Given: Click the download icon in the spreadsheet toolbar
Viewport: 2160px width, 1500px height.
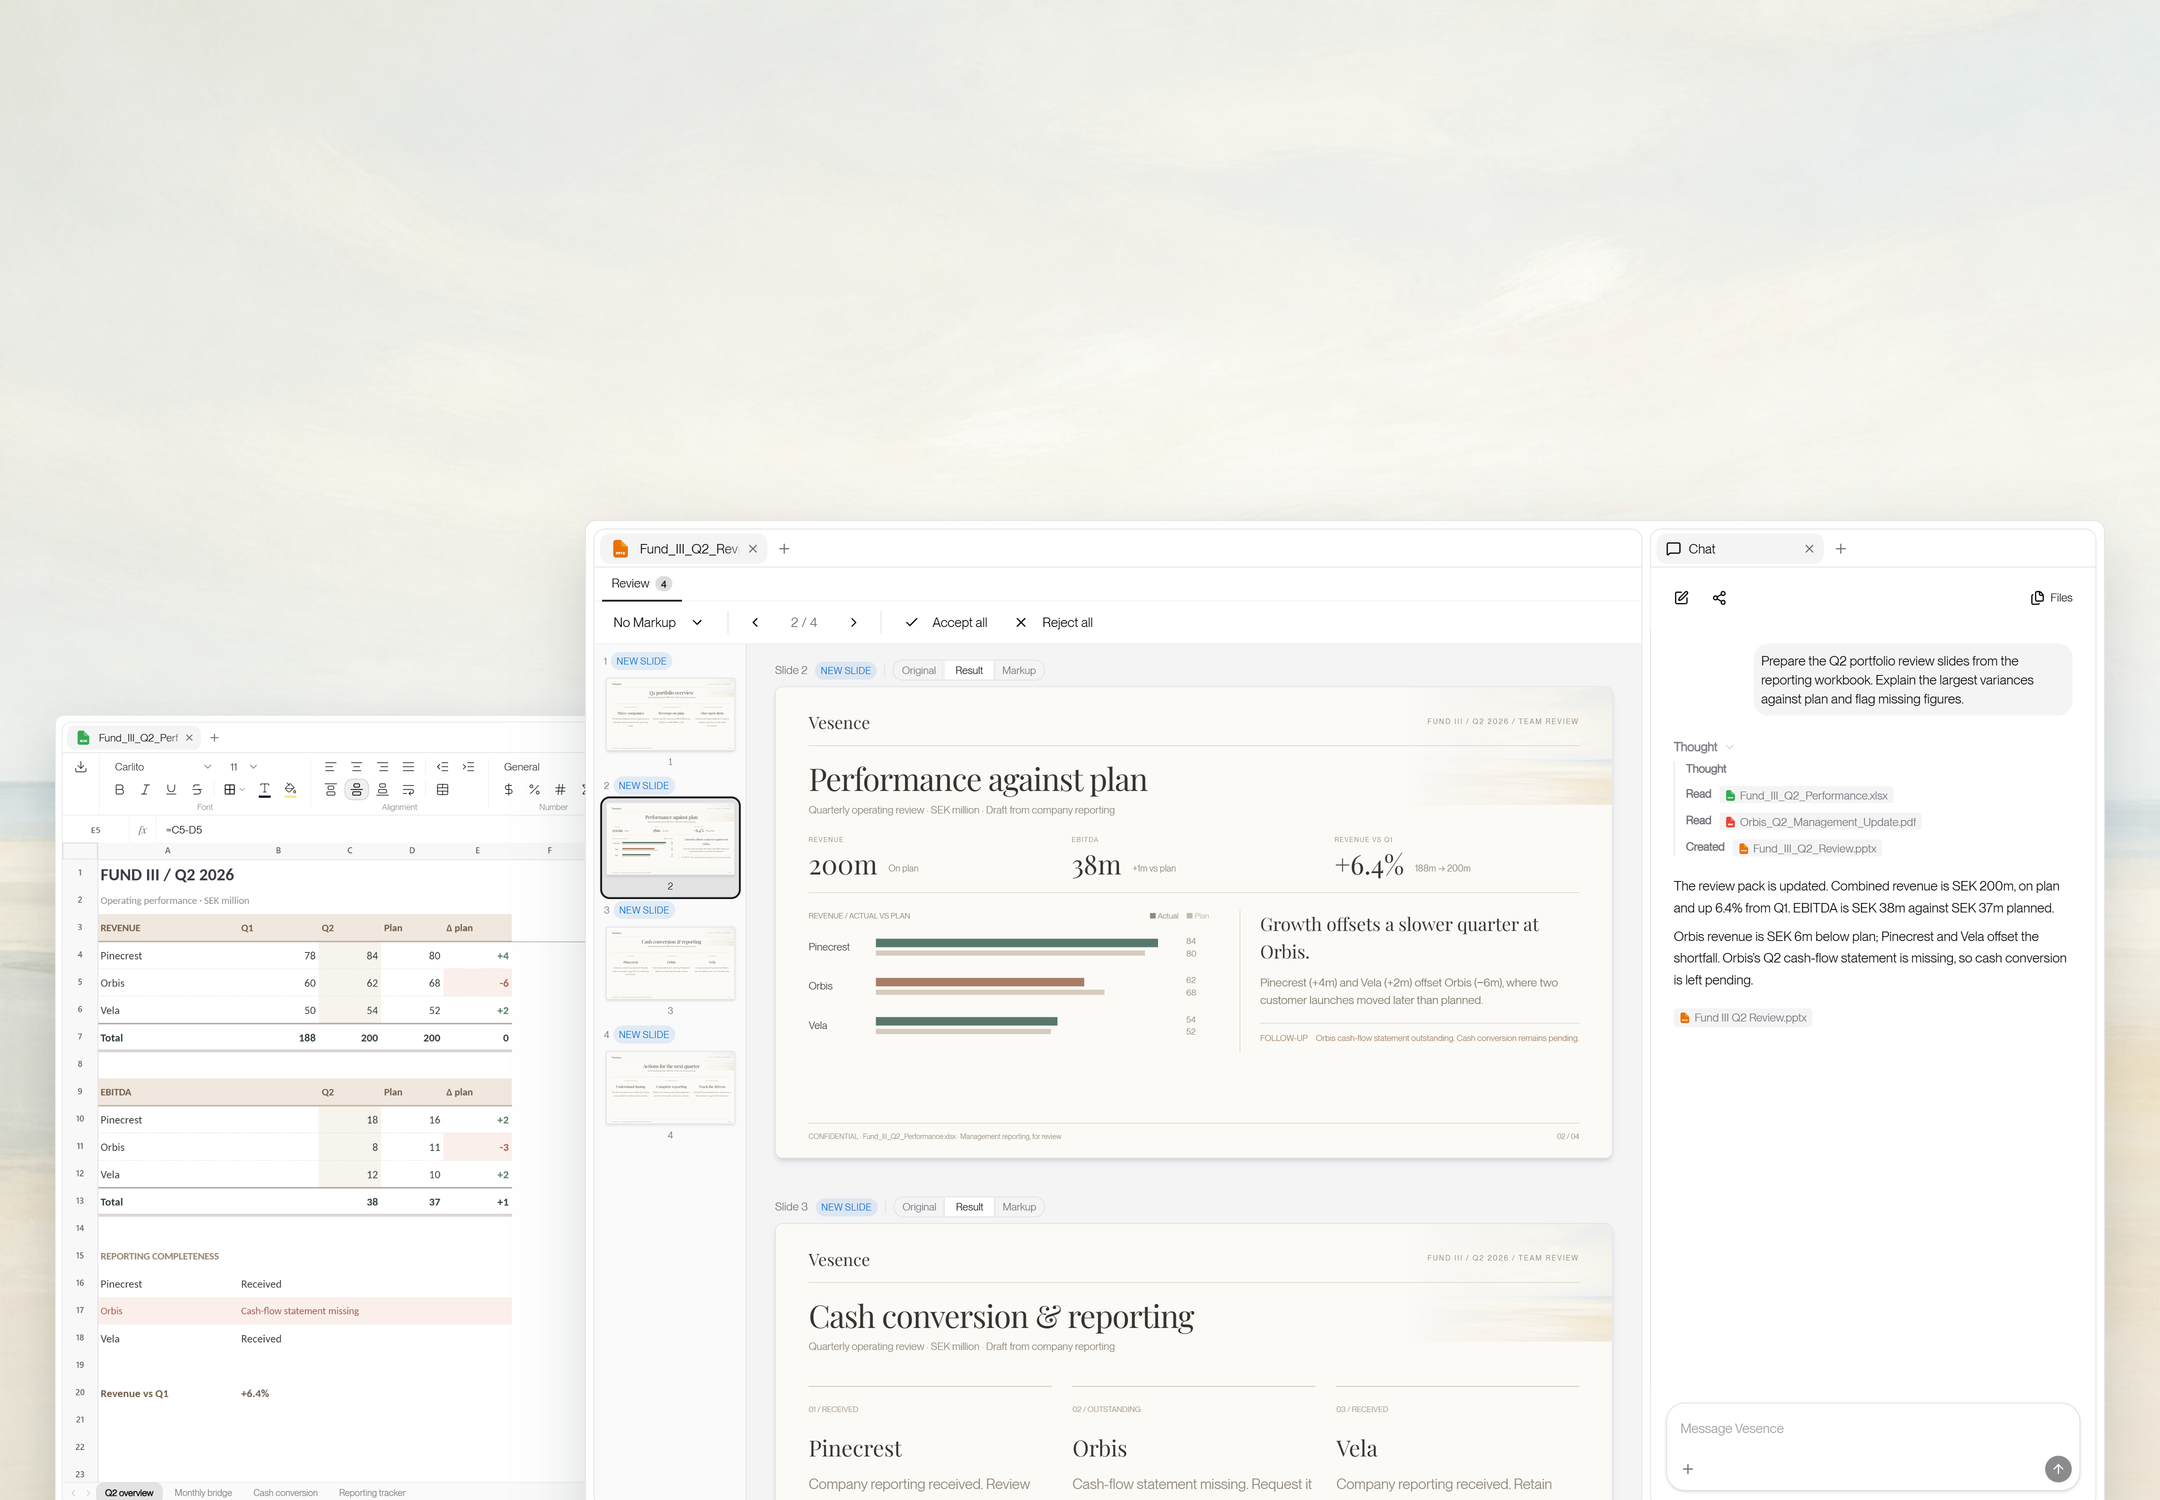Looking at the screenshot, I should (x=81, y=767).
